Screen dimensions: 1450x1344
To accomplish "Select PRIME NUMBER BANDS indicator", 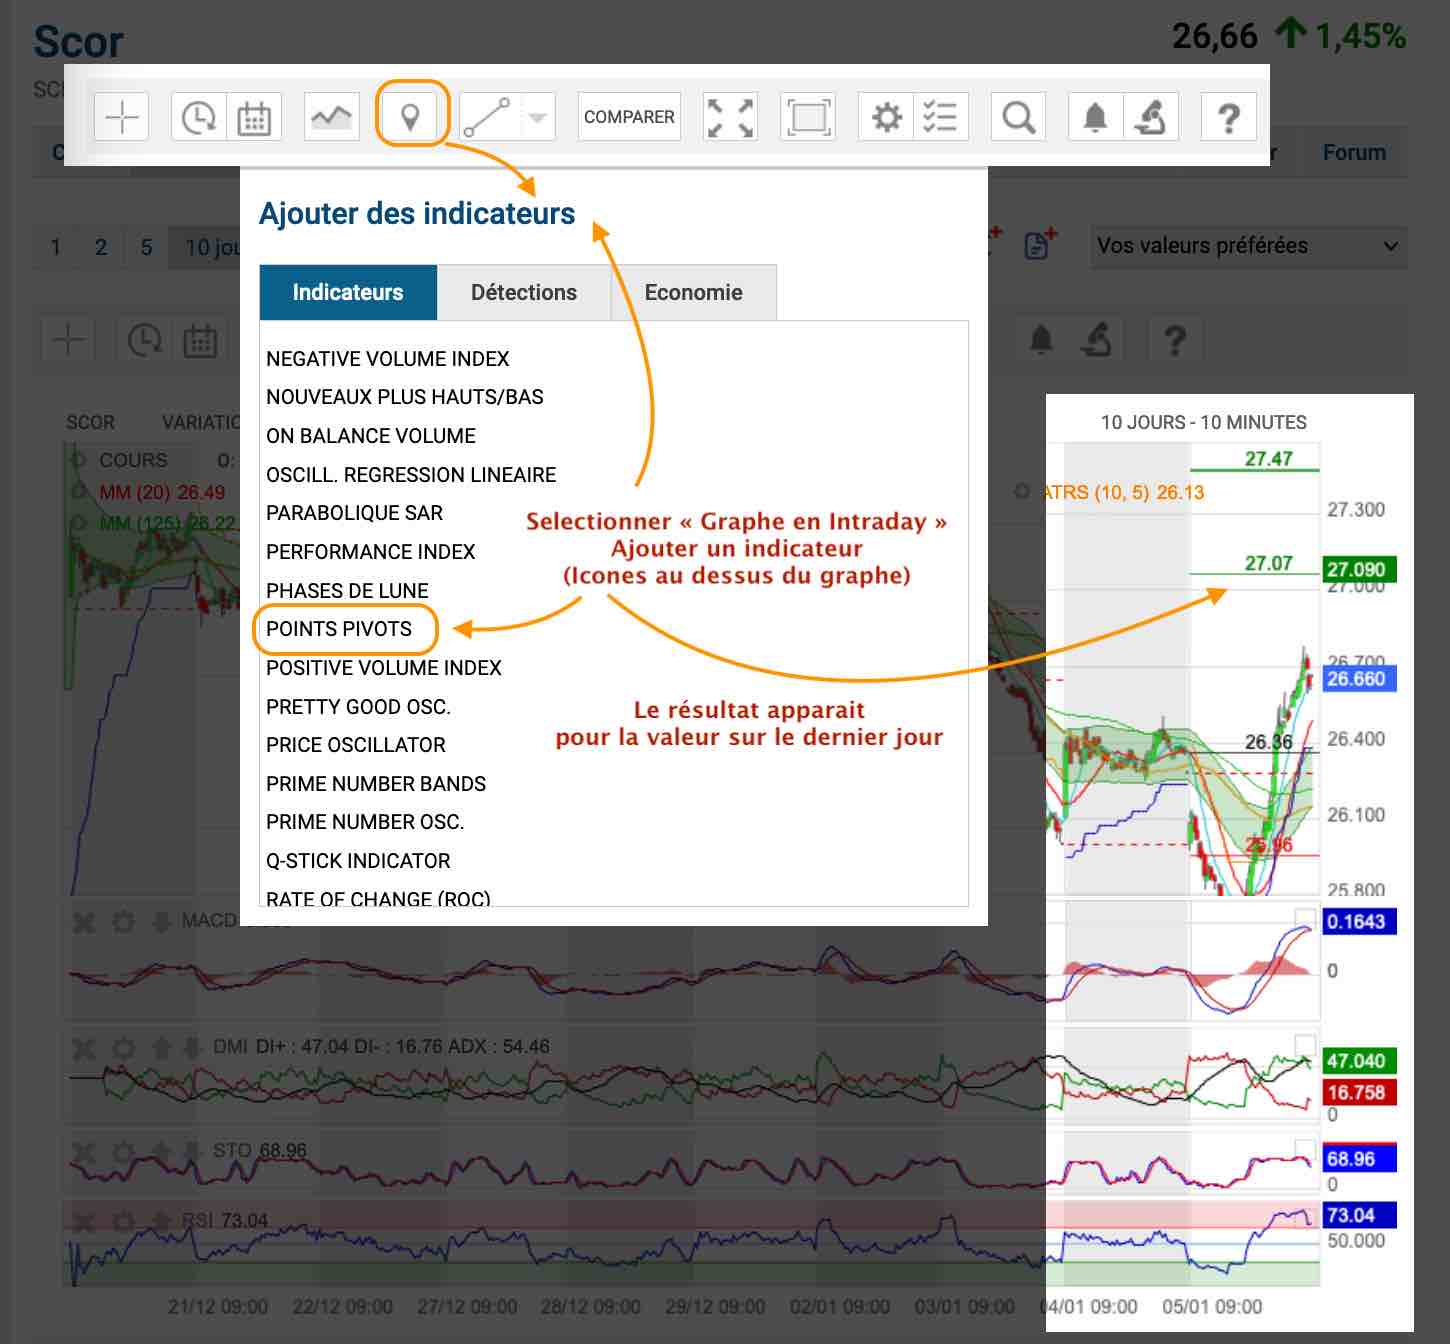I will pyautogui.click(x=376, y=784).
